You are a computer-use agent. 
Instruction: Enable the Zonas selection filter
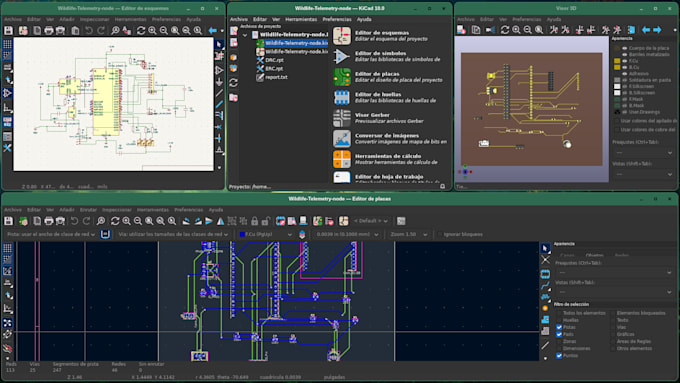[559, 341]
